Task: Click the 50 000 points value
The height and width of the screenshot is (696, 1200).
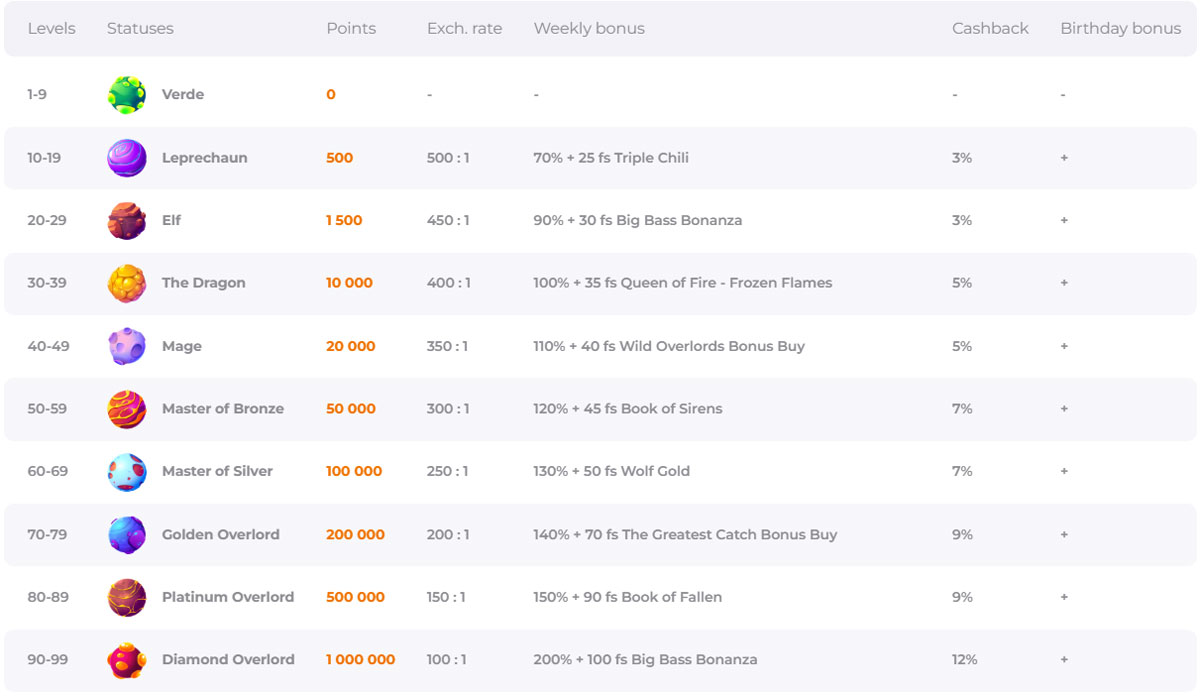Action: coord(351,409)
